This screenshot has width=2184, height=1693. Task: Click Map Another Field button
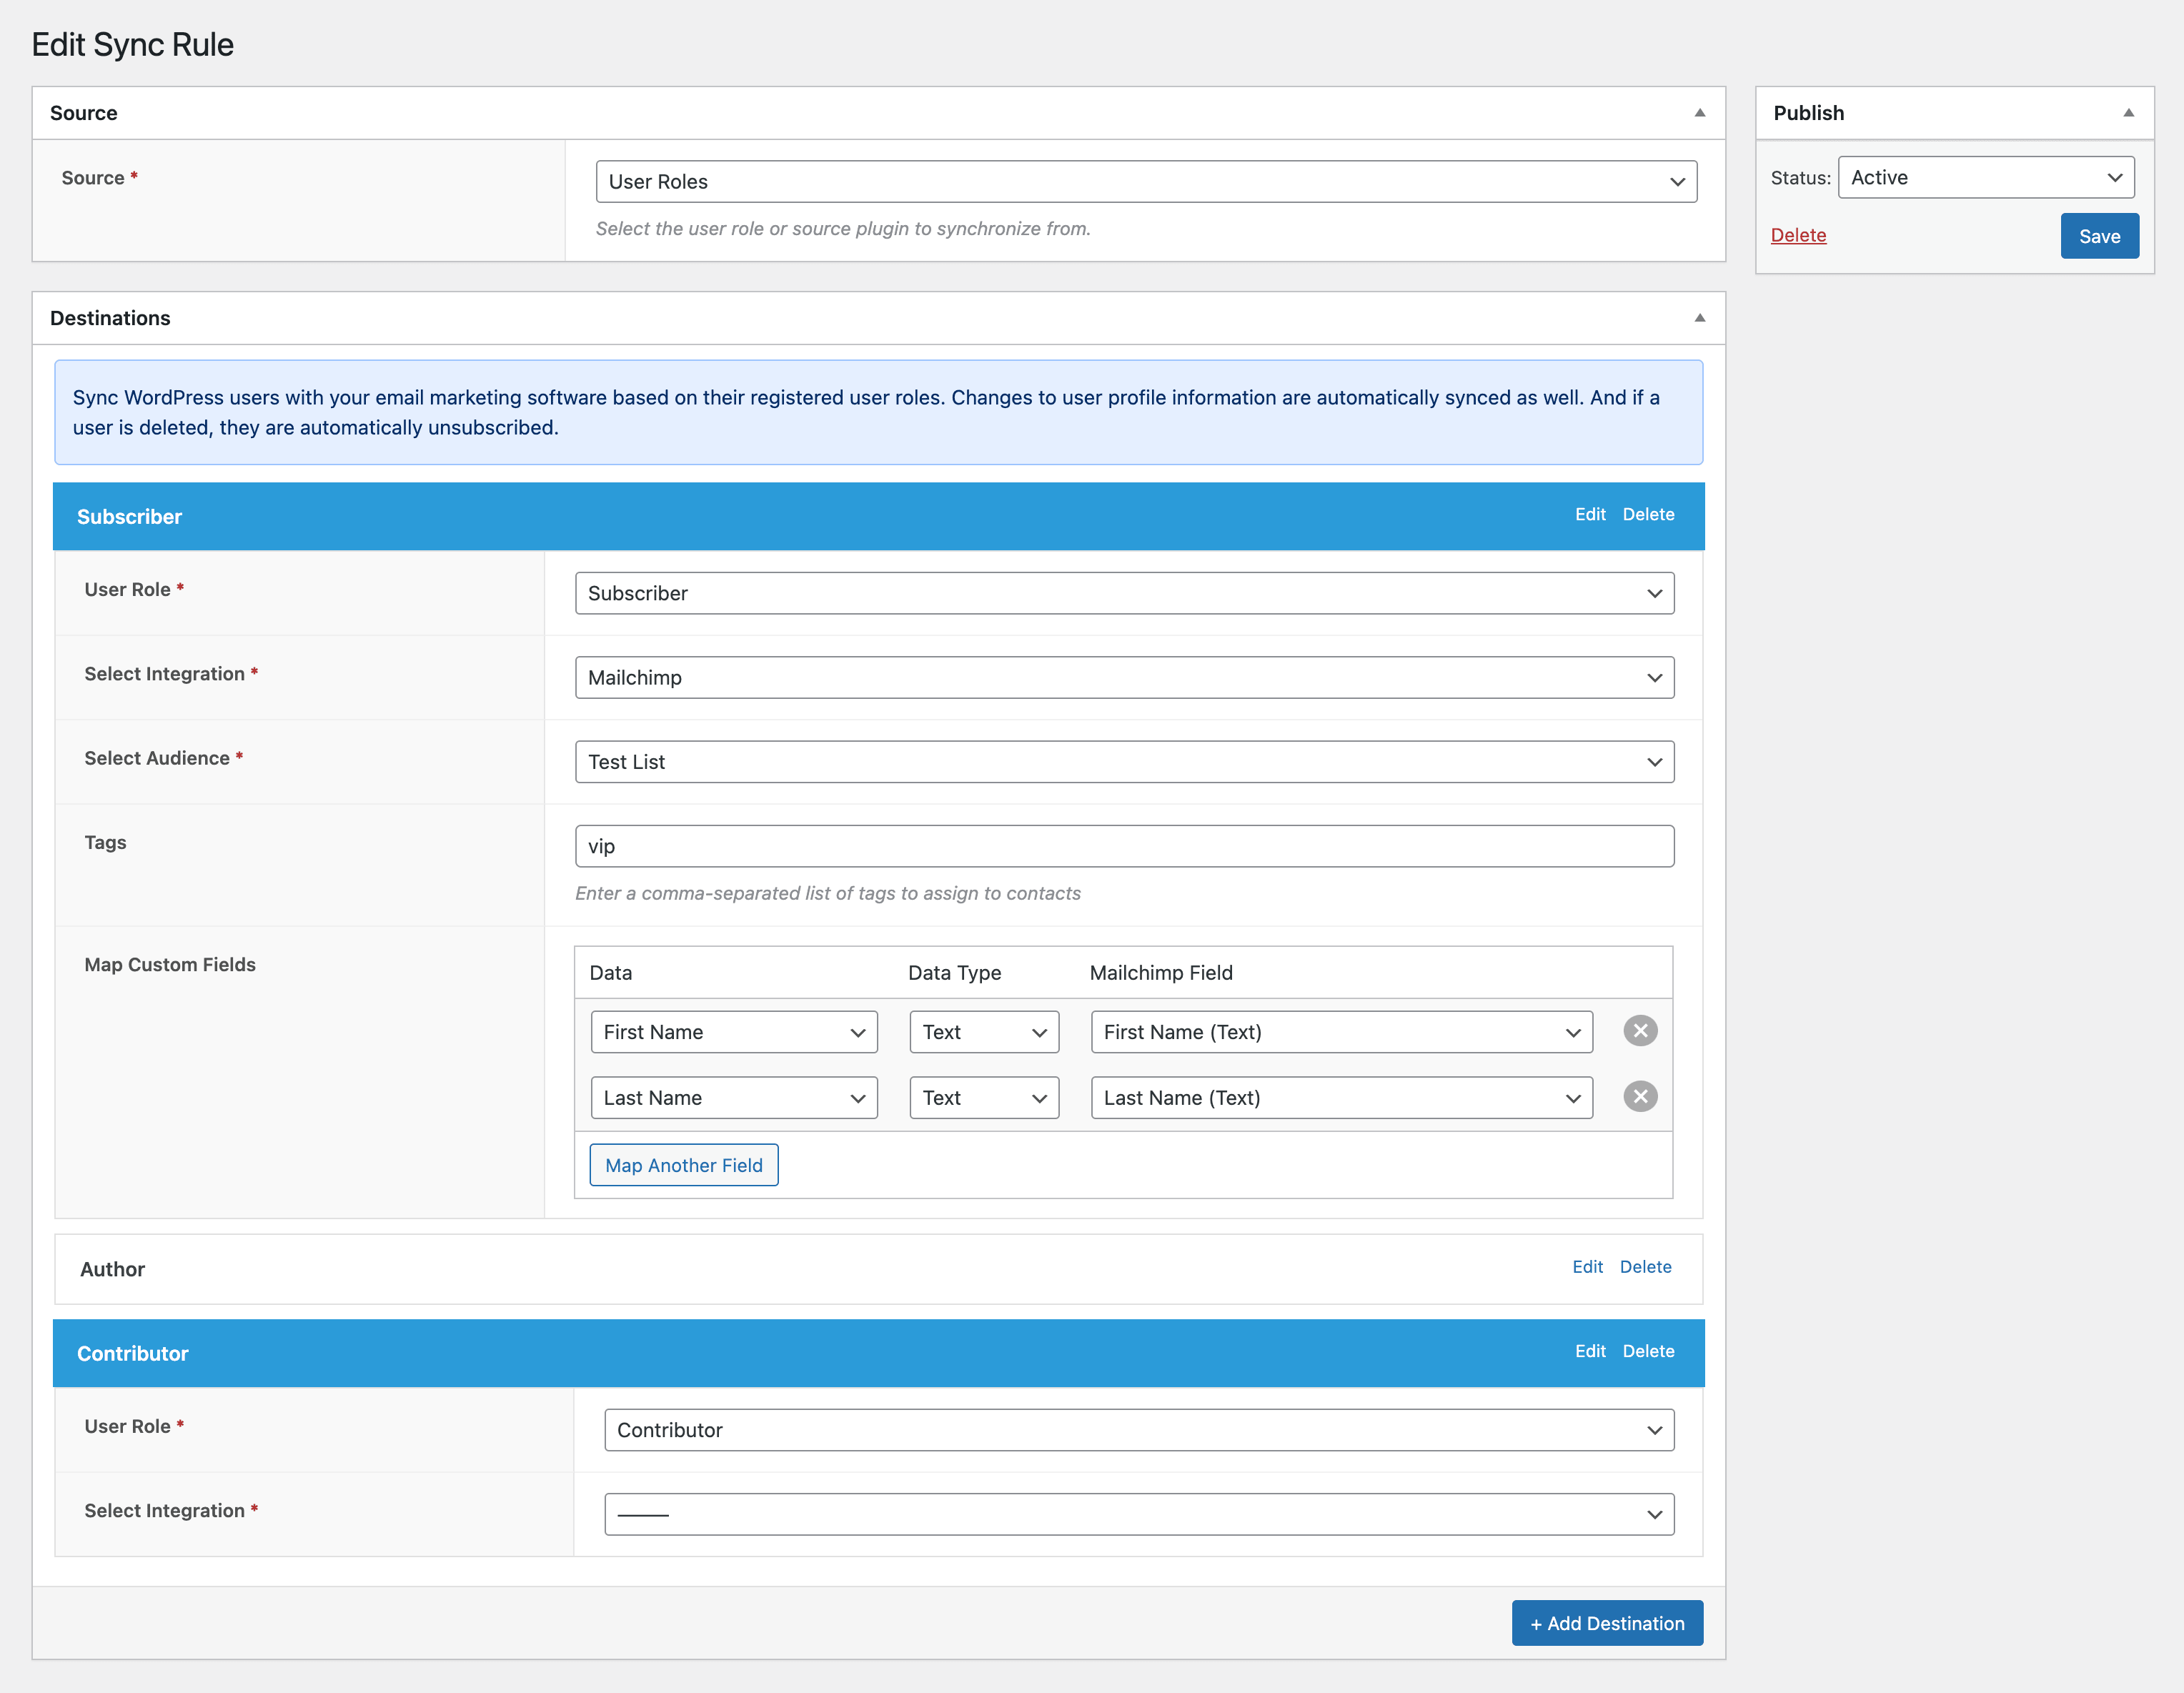pyautogui.click(x=683, y=1165)
